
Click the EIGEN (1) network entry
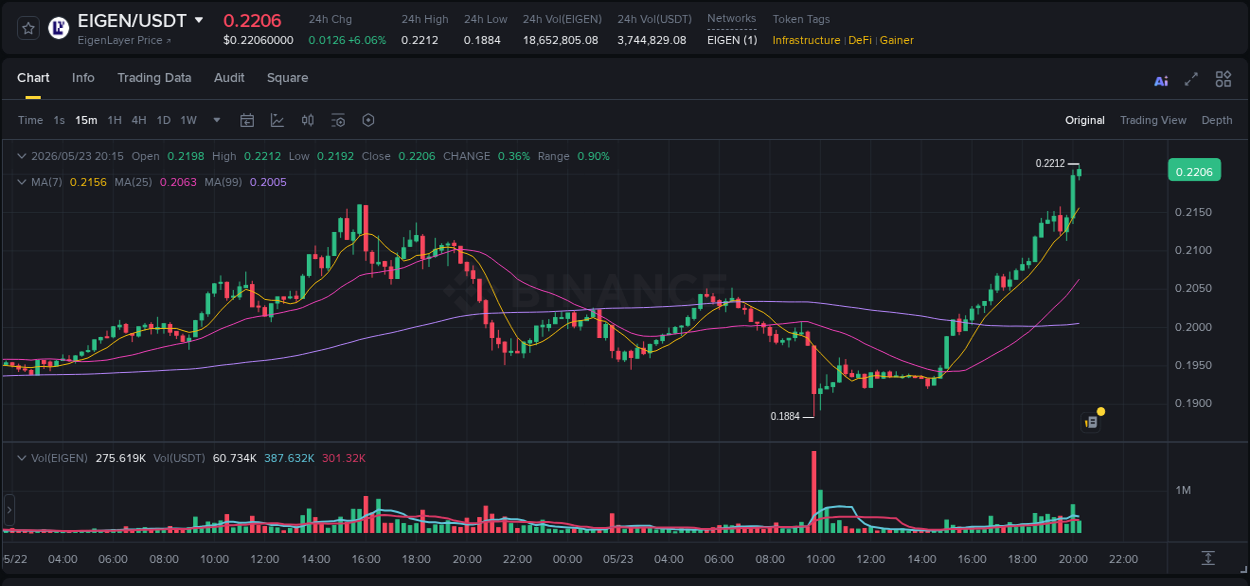pyautogui.click(x=732, y=40)
